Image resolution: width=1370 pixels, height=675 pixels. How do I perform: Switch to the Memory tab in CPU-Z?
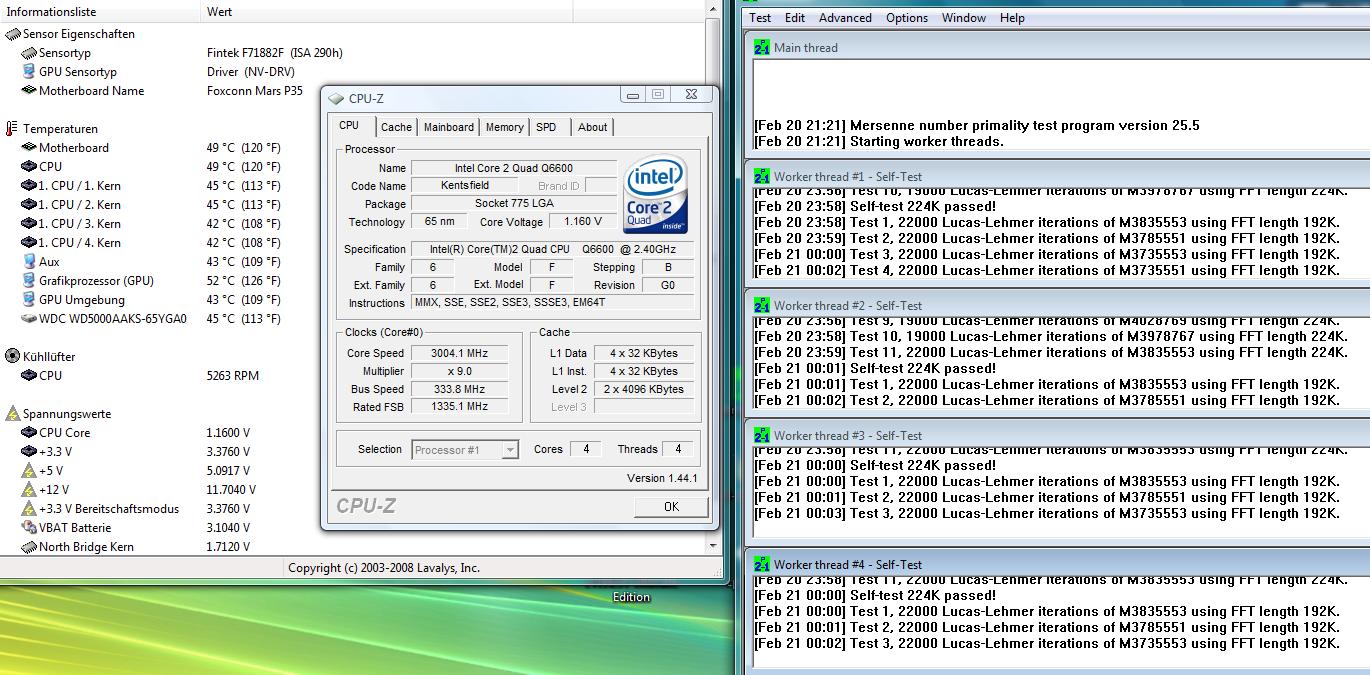(504, 127)
